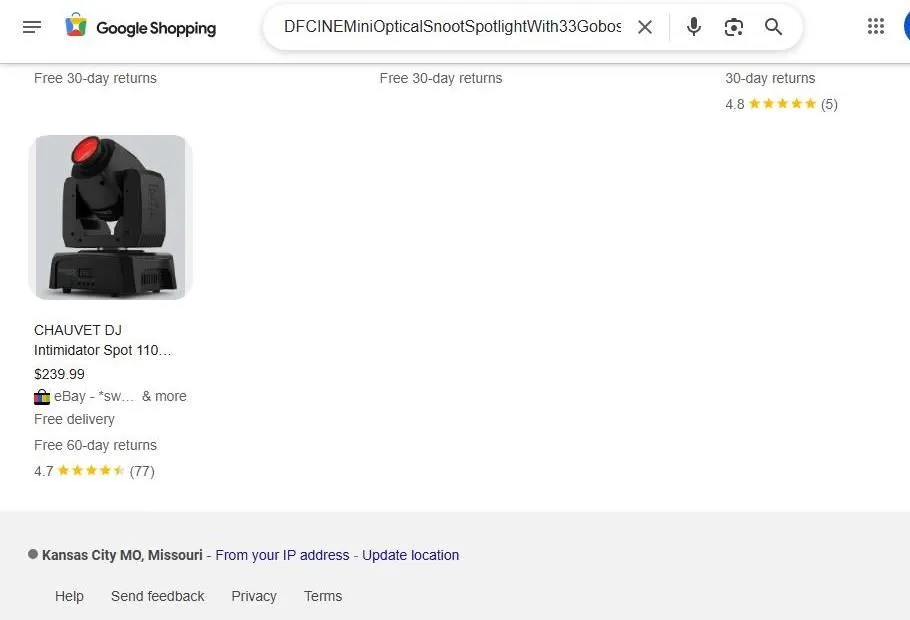Click the 'From your IP address' link

point(282,556)
